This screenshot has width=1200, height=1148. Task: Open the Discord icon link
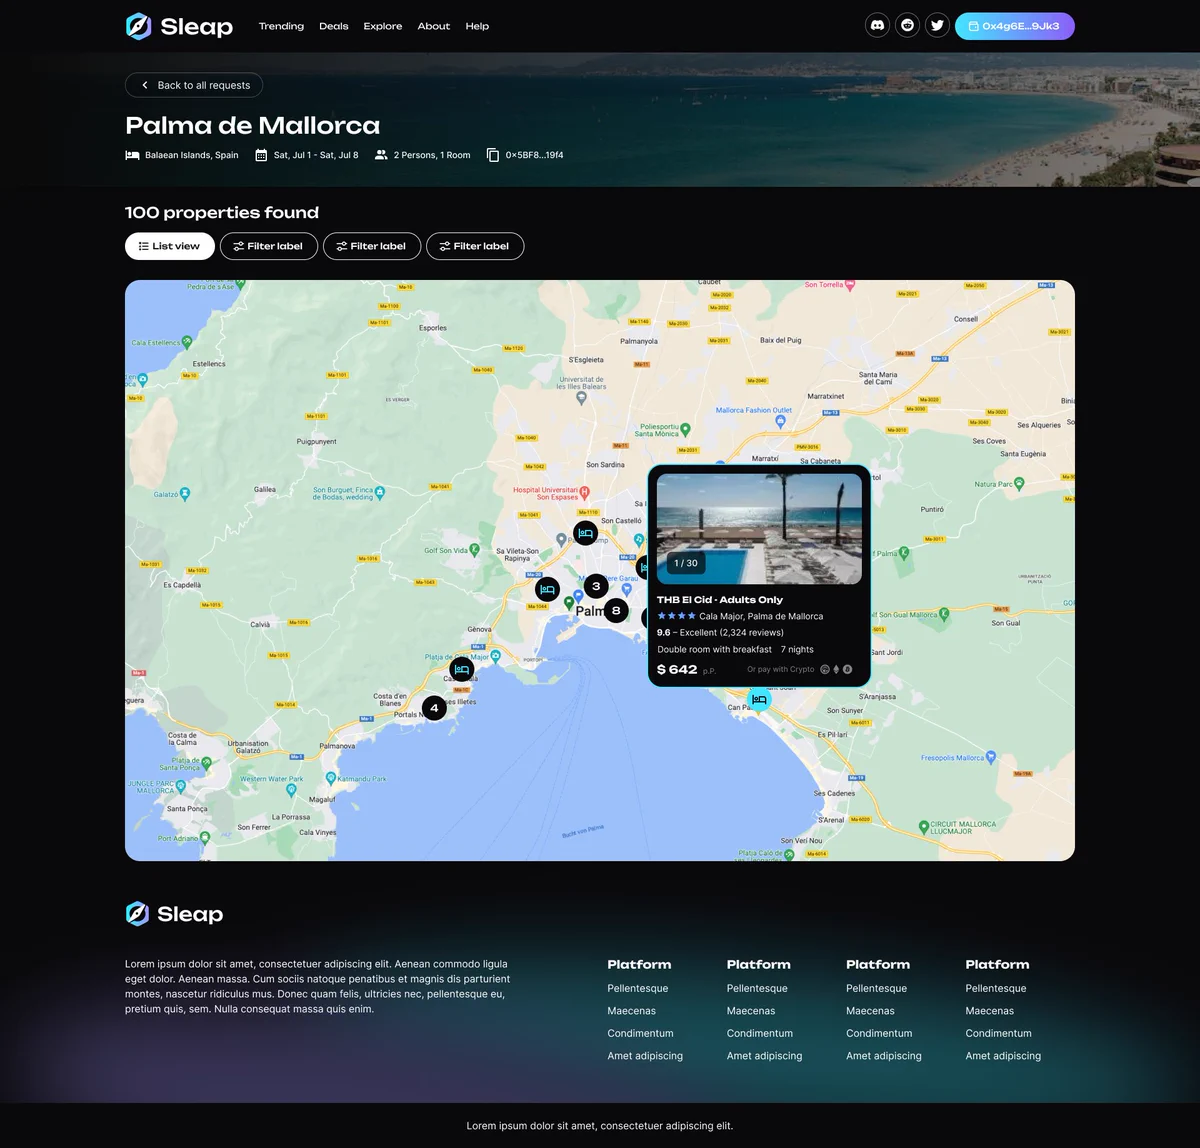pos(877,26)
